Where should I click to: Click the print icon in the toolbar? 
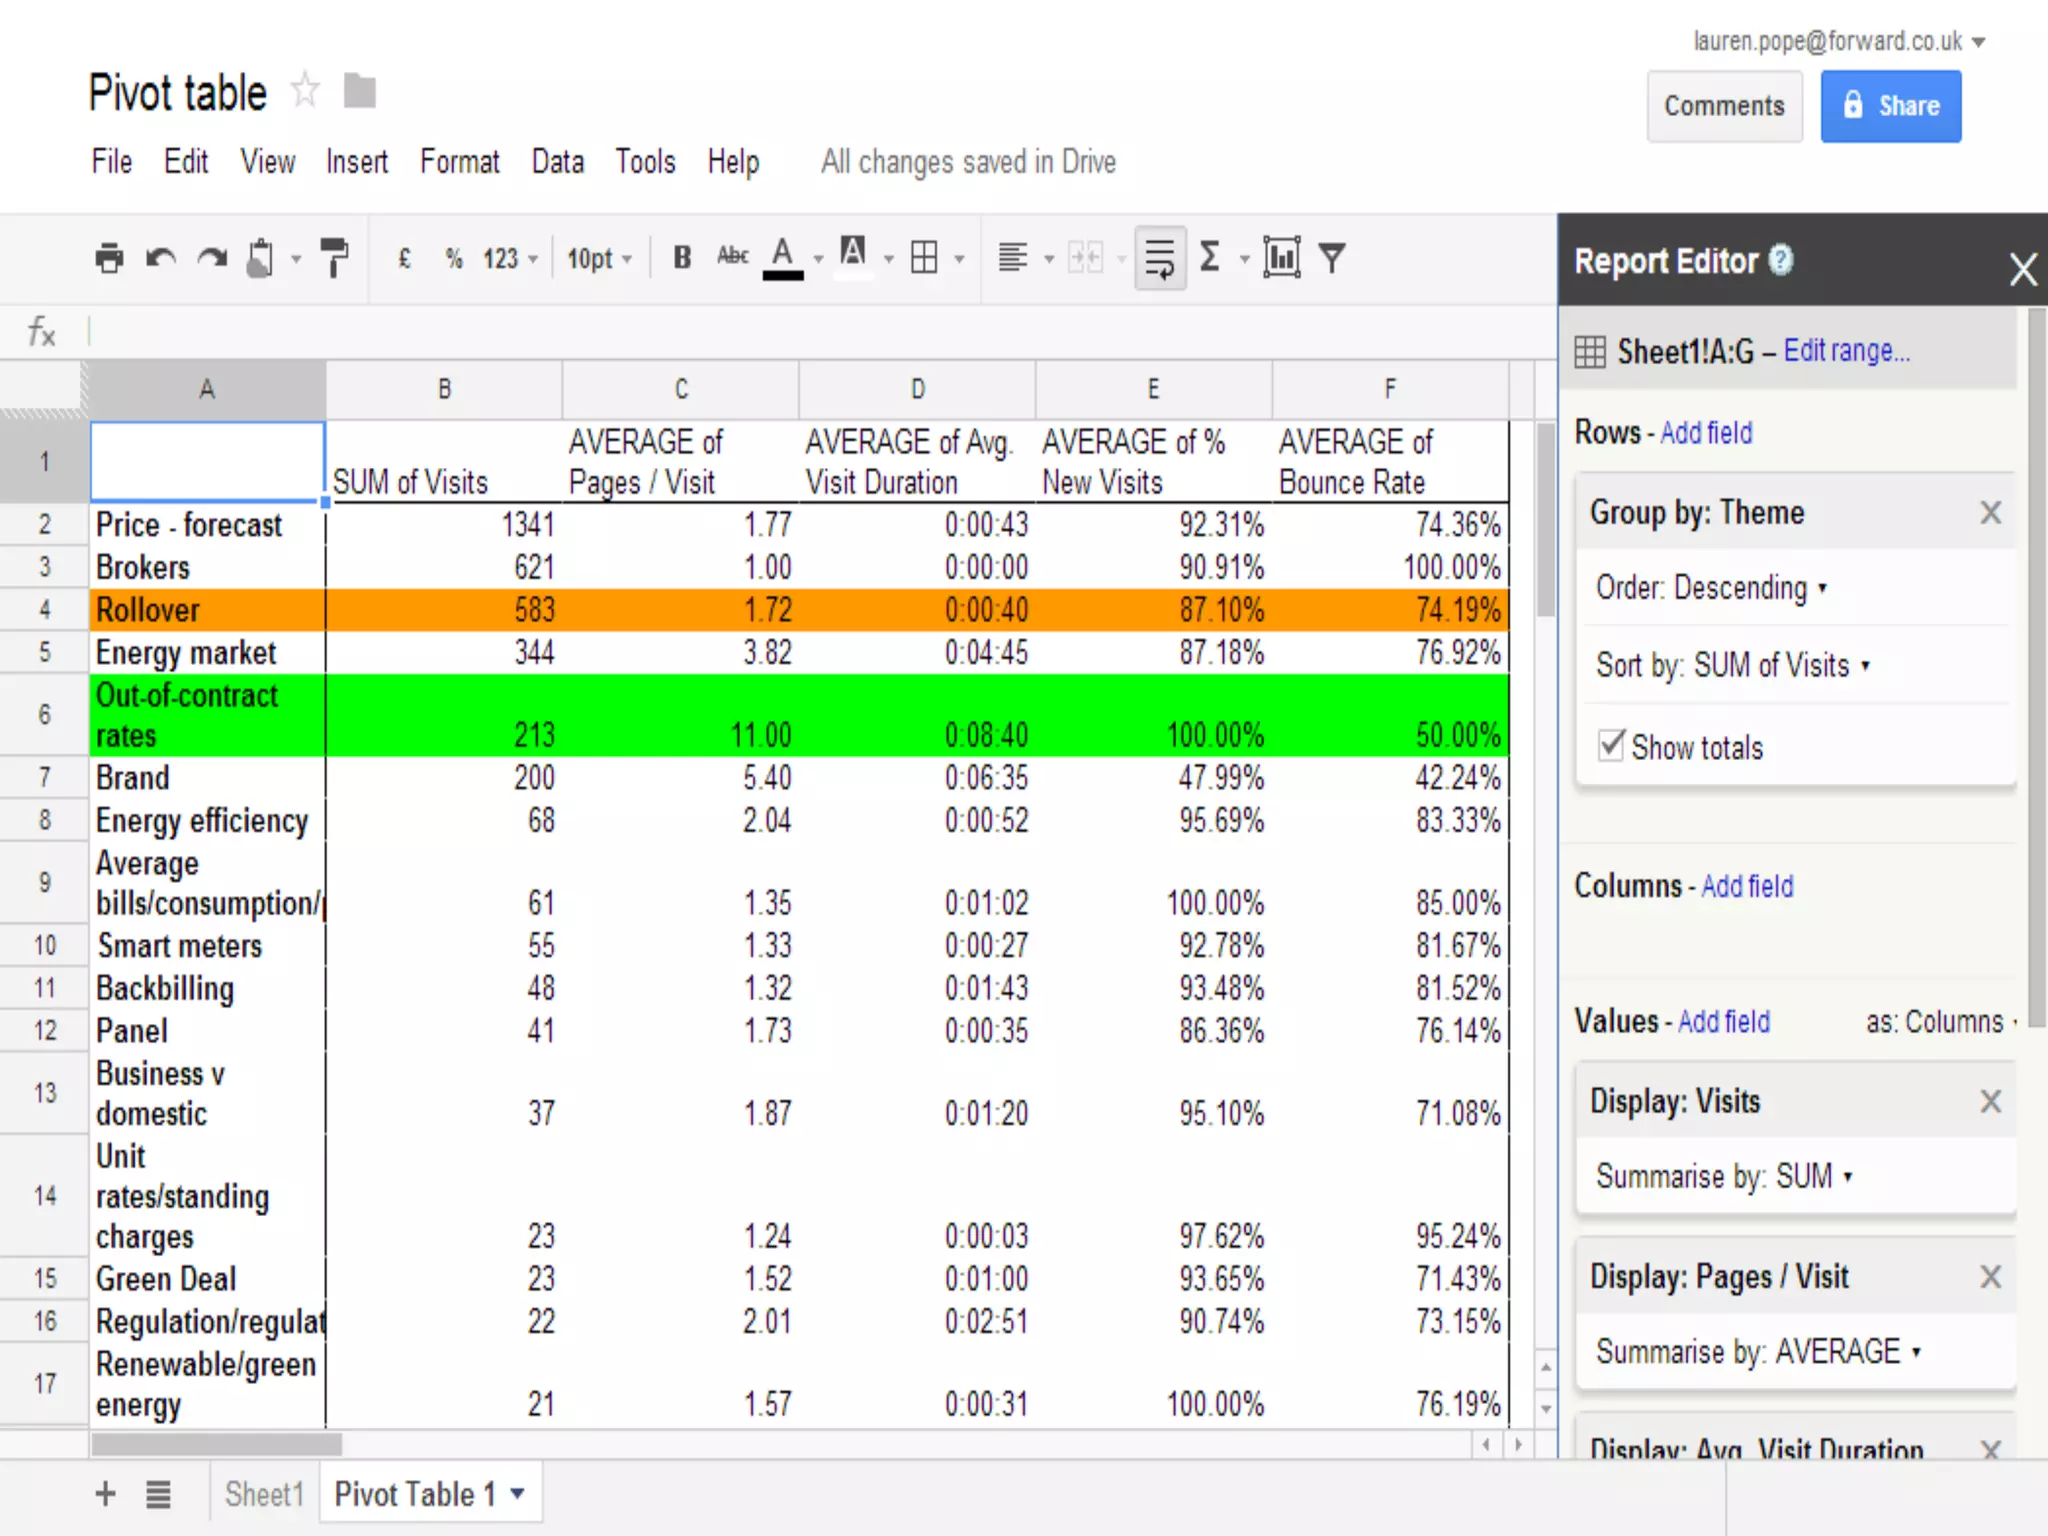pos(109,258)
